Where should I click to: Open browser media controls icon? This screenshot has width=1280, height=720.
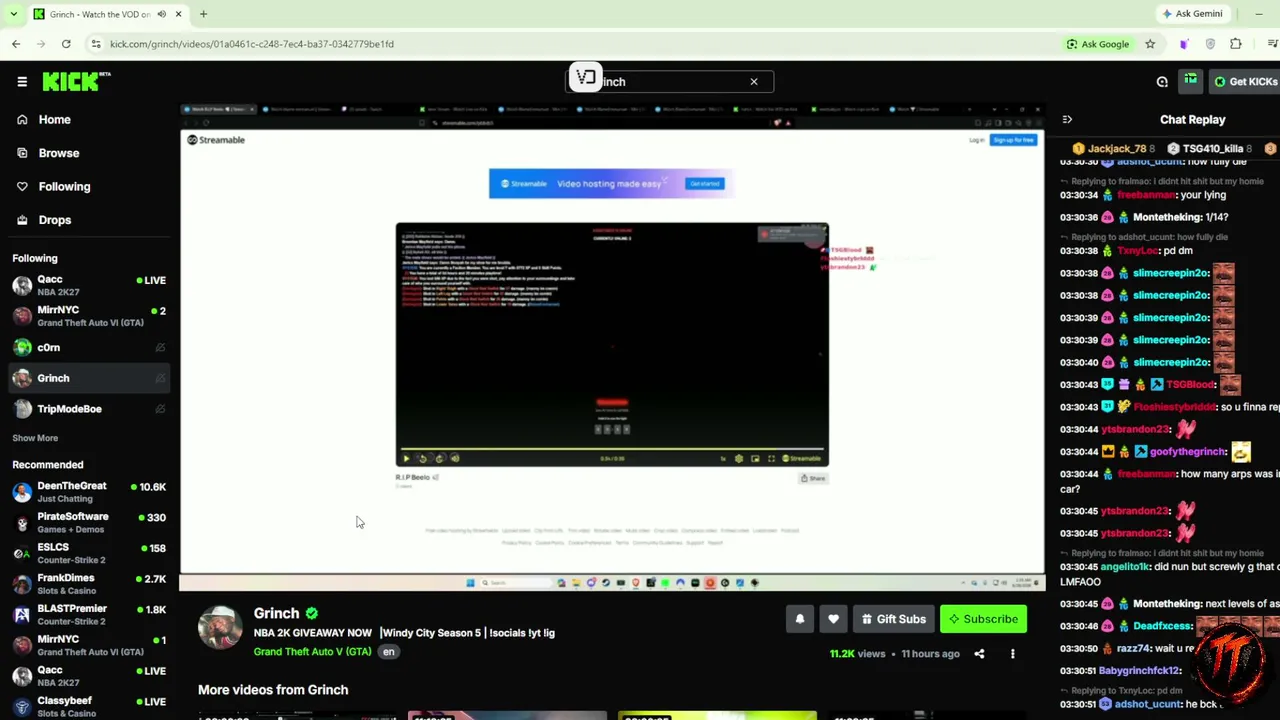(1273, 44)
